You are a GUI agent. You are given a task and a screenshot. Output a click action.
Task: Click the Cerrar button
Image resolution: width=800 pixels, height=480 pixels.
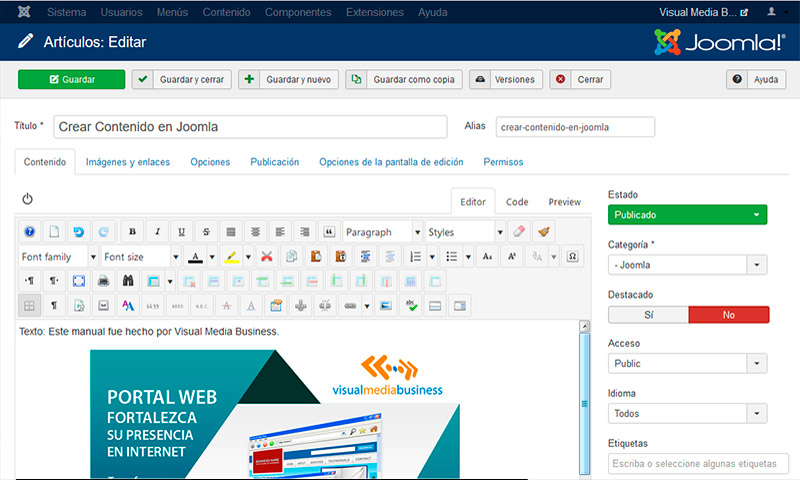[580, 79]
